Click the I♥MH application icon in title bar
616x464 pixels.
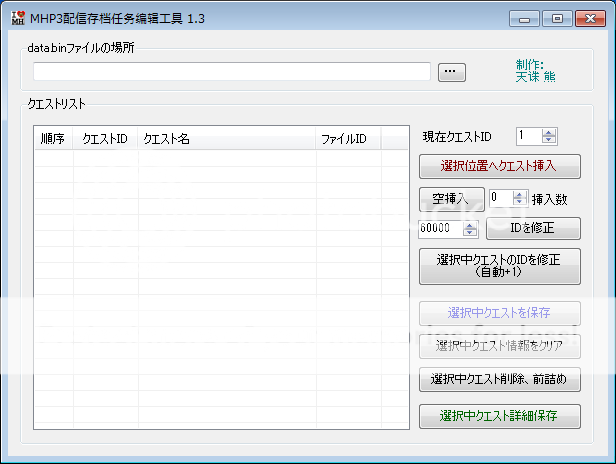(18, 18)
